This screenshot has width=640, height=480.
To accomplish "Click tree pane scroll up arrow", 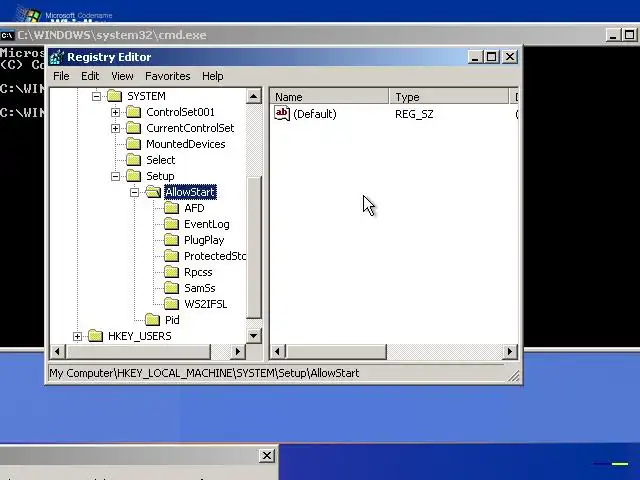I will (x=253, y=96).
